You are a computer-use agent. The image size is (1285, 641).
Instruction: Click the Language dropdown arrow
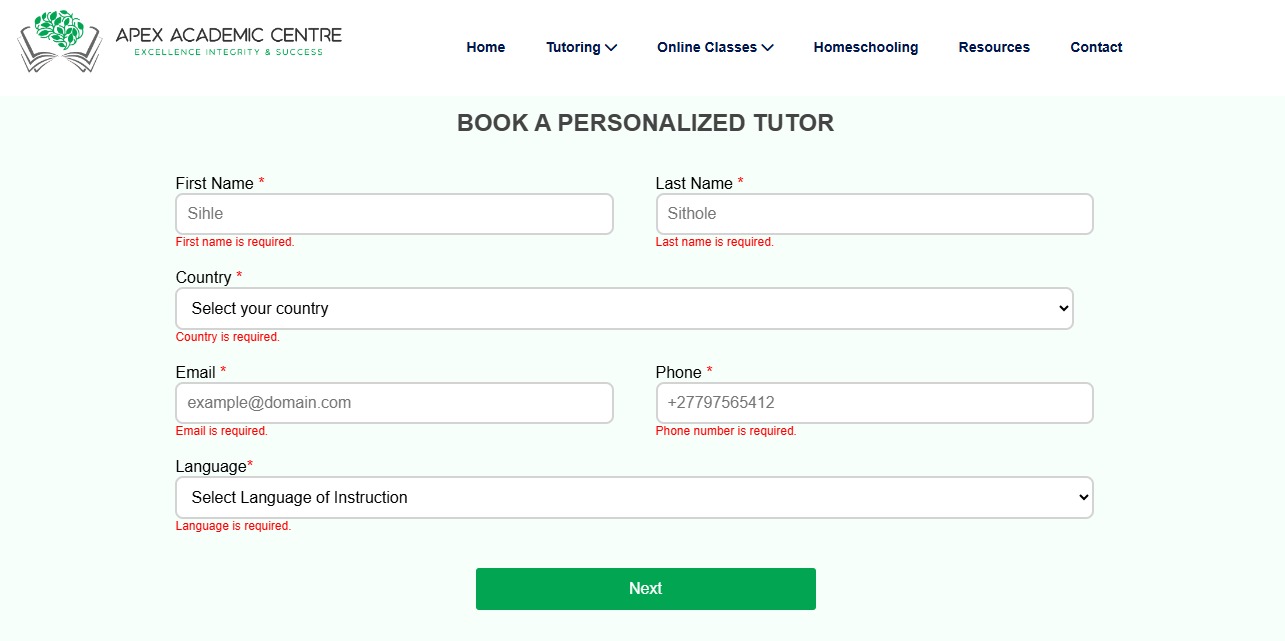(1083, 498)
